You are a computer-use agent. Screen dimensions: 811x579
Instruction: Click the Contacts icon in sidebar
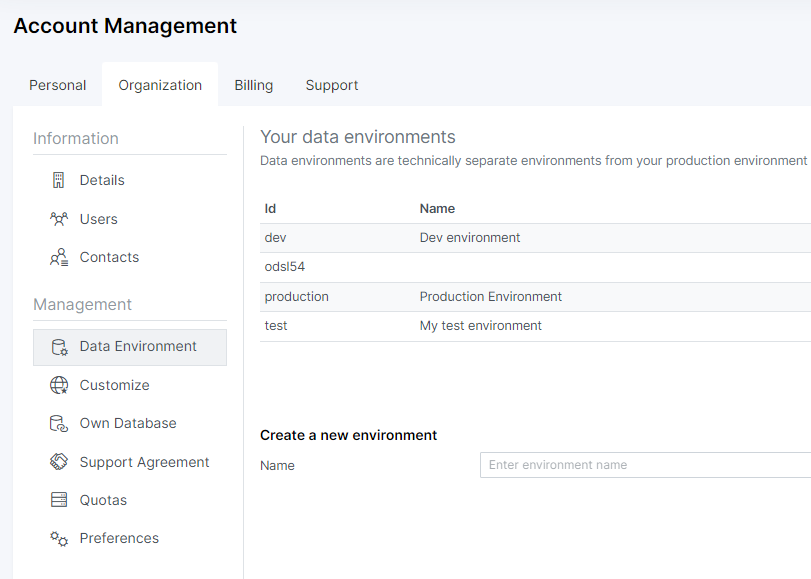click(x=59, y=257)
